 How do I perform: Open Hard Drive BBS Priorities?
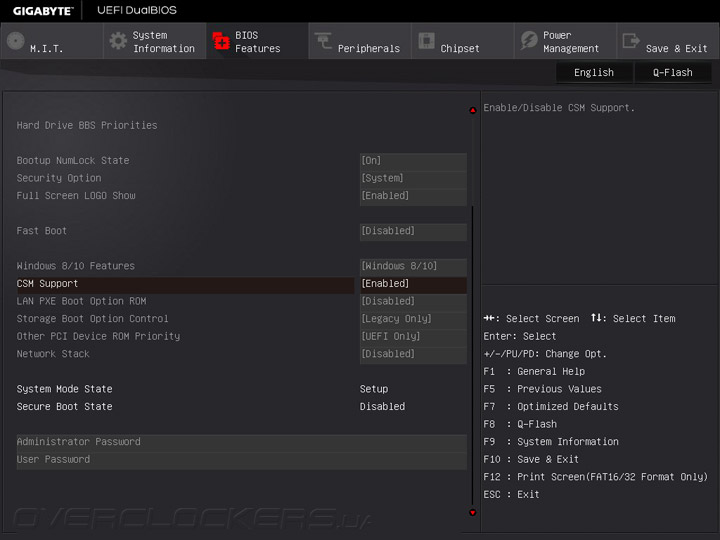pyautogui.click(x=87, y=125)
